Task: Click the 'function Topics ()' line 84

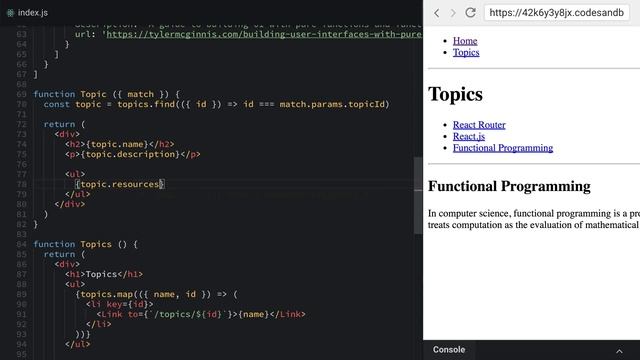Action: pyautogui.click(x=85, y=244)
